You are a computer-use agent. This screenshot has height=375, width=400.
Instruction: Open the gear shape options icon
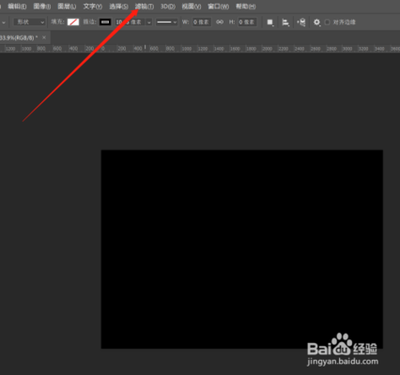point(317,22)
